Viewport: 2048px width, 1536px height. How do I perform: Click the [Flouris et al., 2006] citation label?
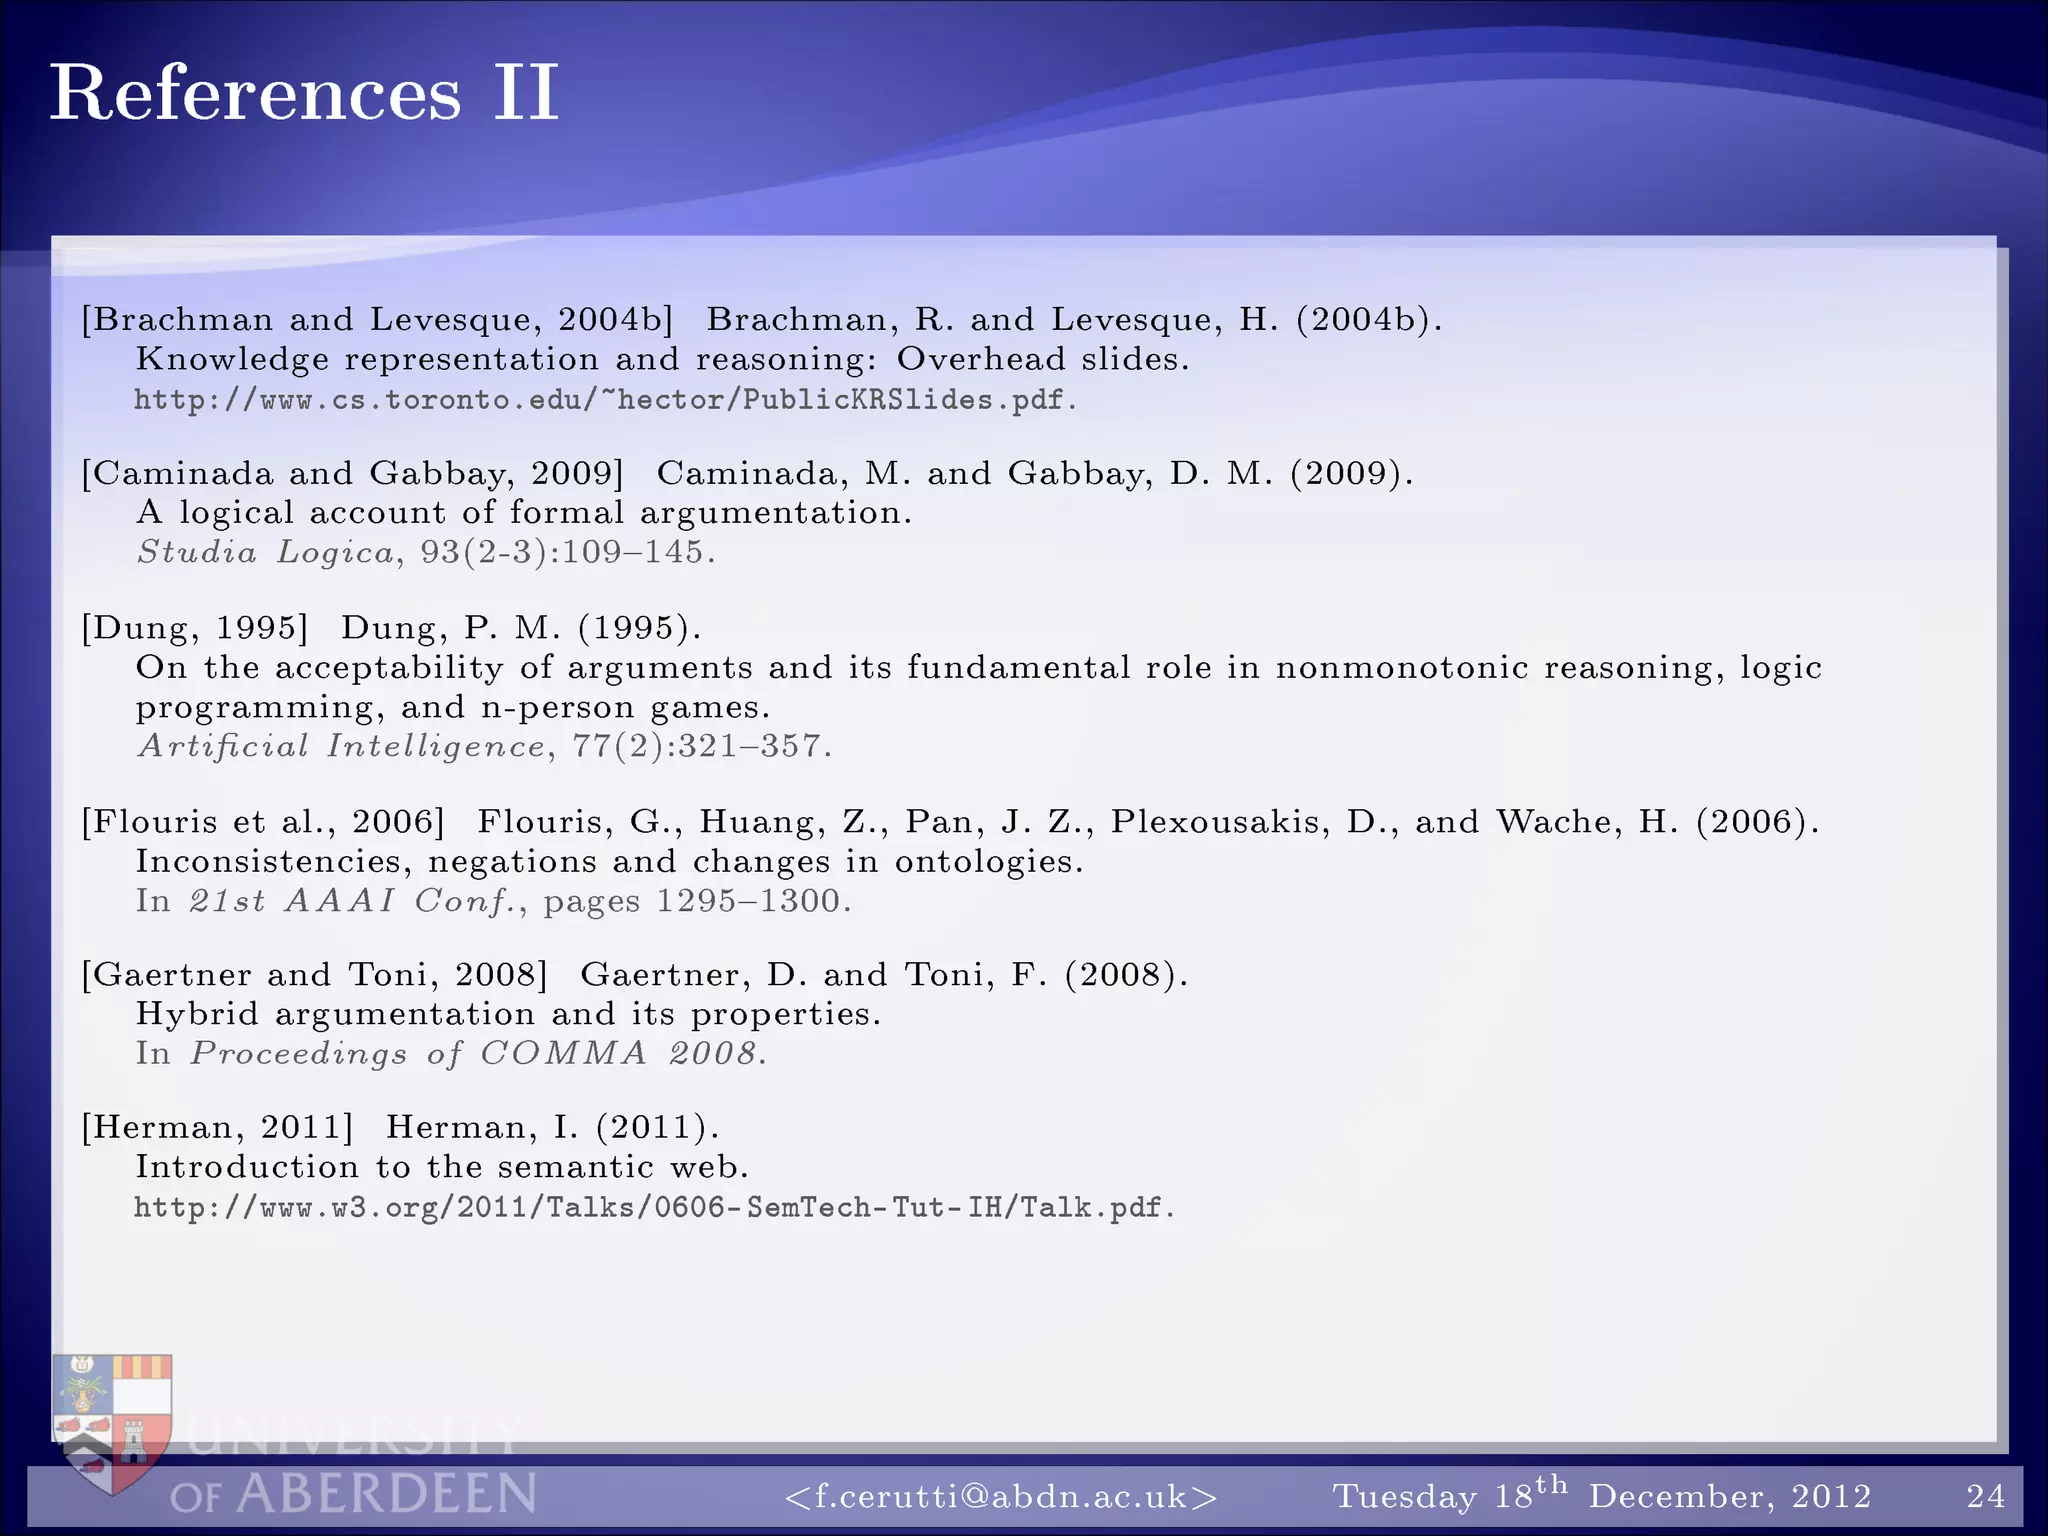tap(263, 822)
